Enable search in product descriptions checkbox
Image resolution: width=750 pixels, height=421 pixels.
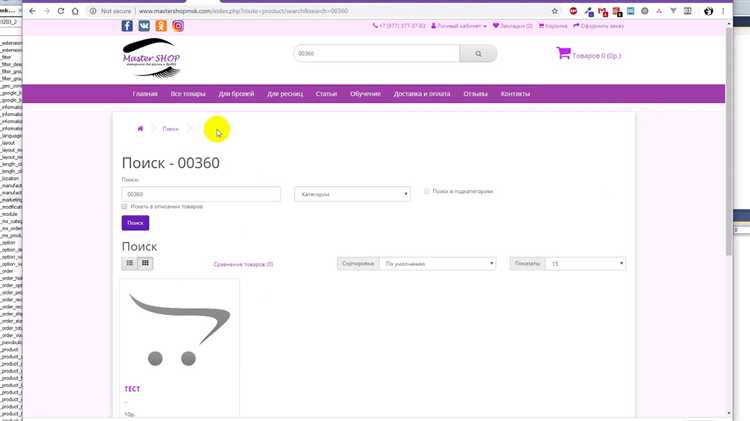tap(125, 206)
